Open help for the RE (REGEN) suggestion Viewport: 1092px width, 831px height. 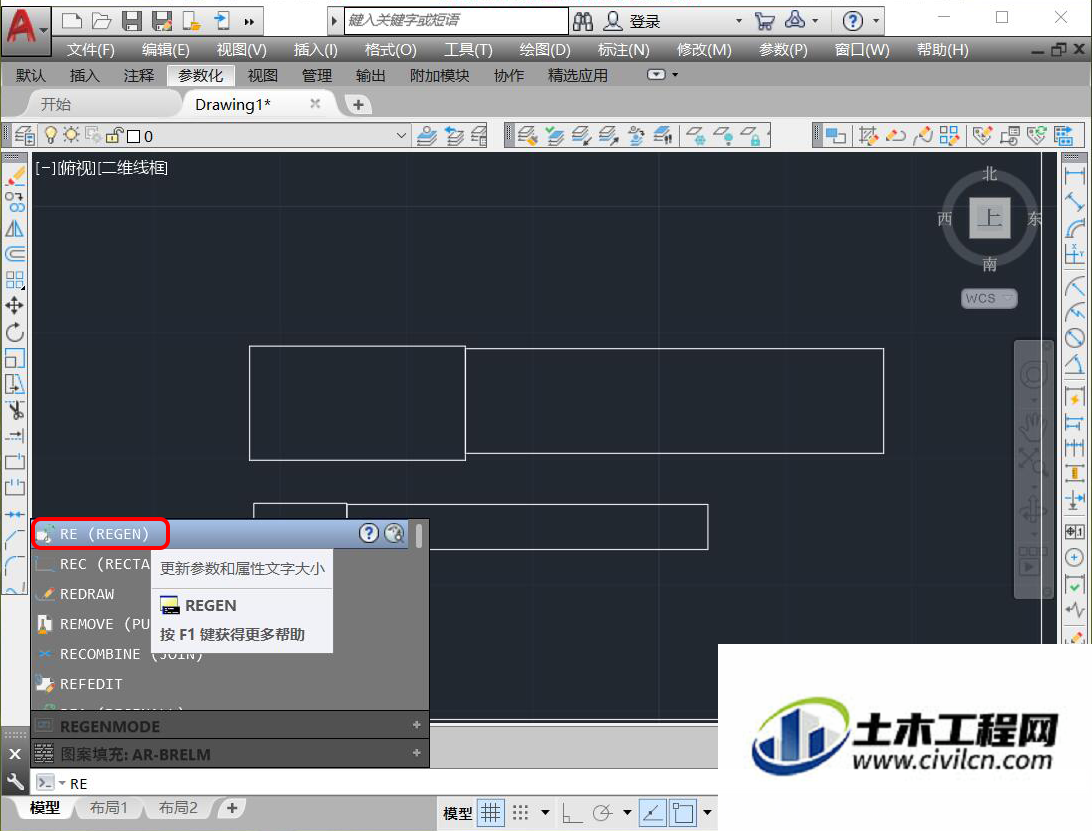tap(368, 534)
